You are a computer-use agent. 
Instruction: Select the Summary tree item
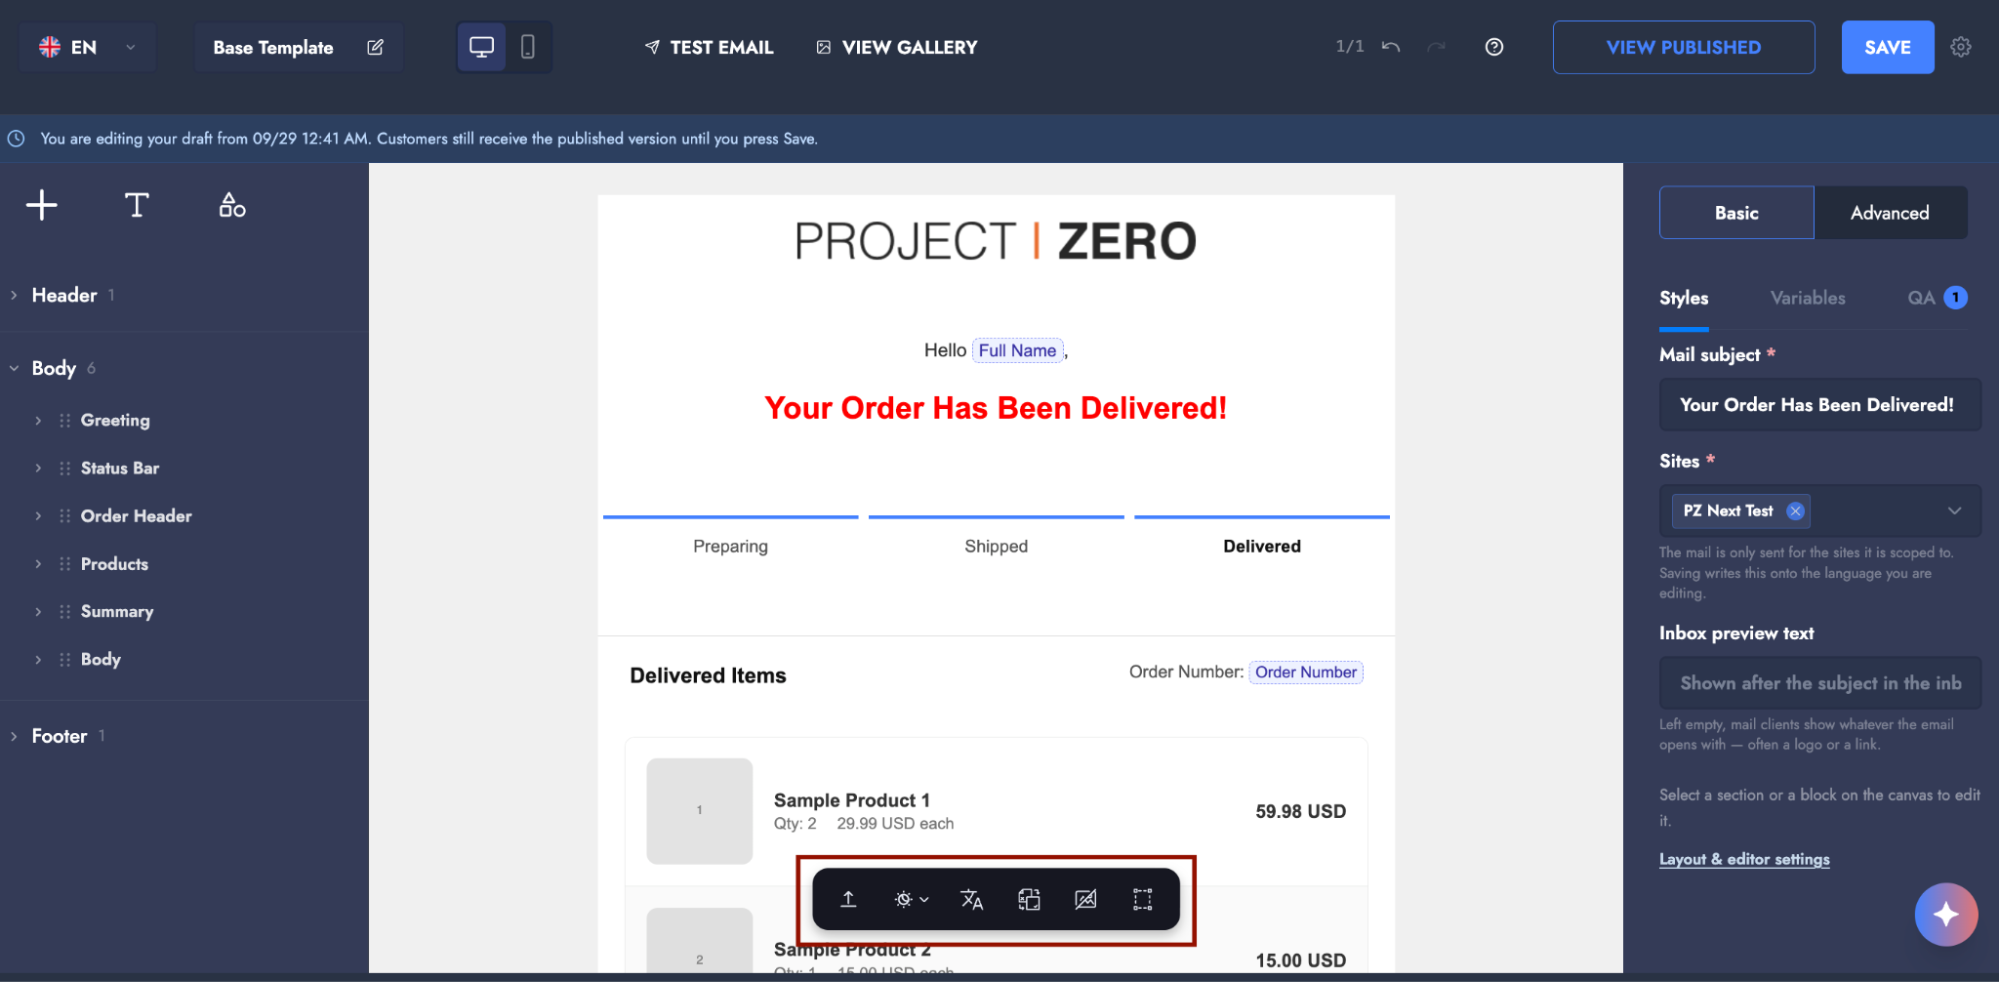[117, 611]
